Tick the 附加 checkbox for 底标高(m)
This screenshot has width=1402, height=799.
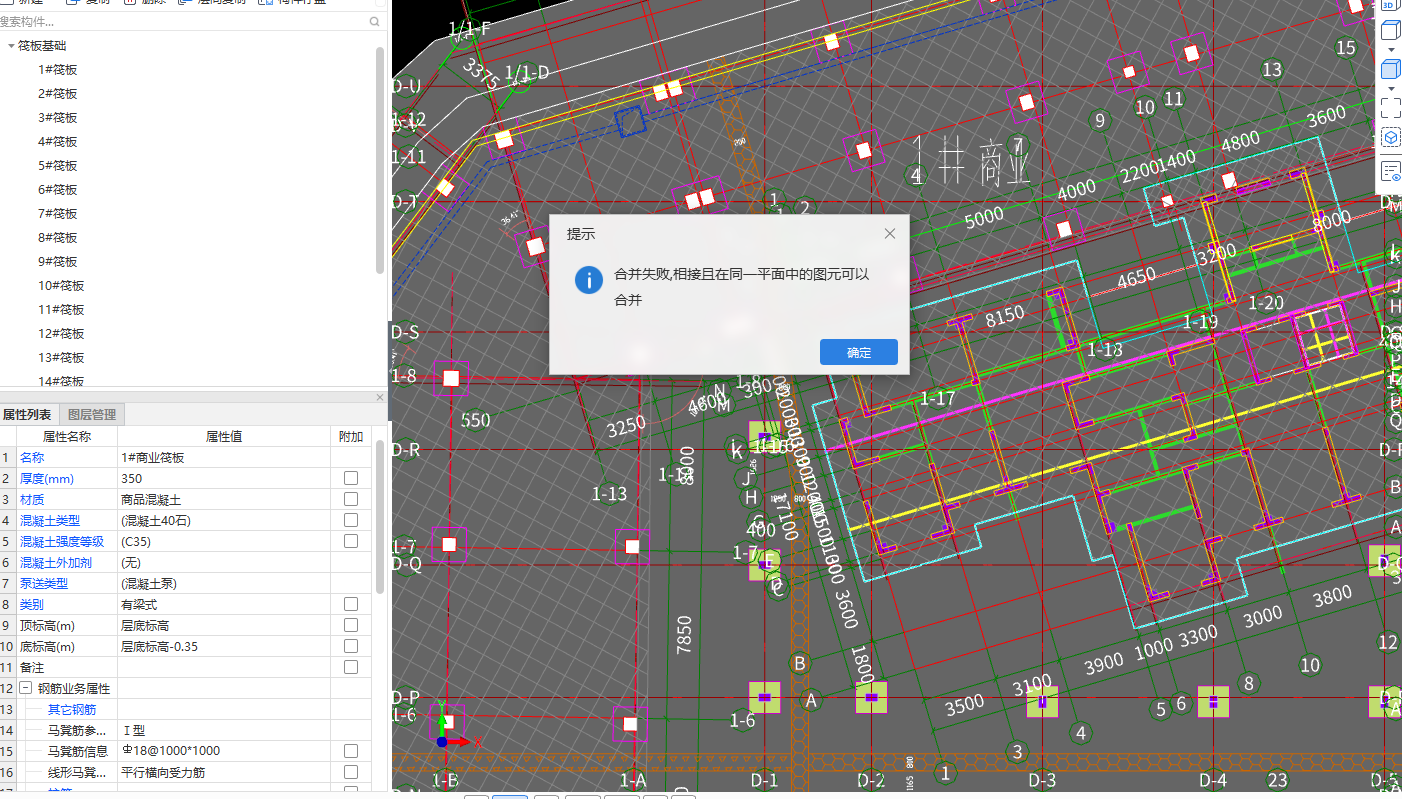(351, 646)
